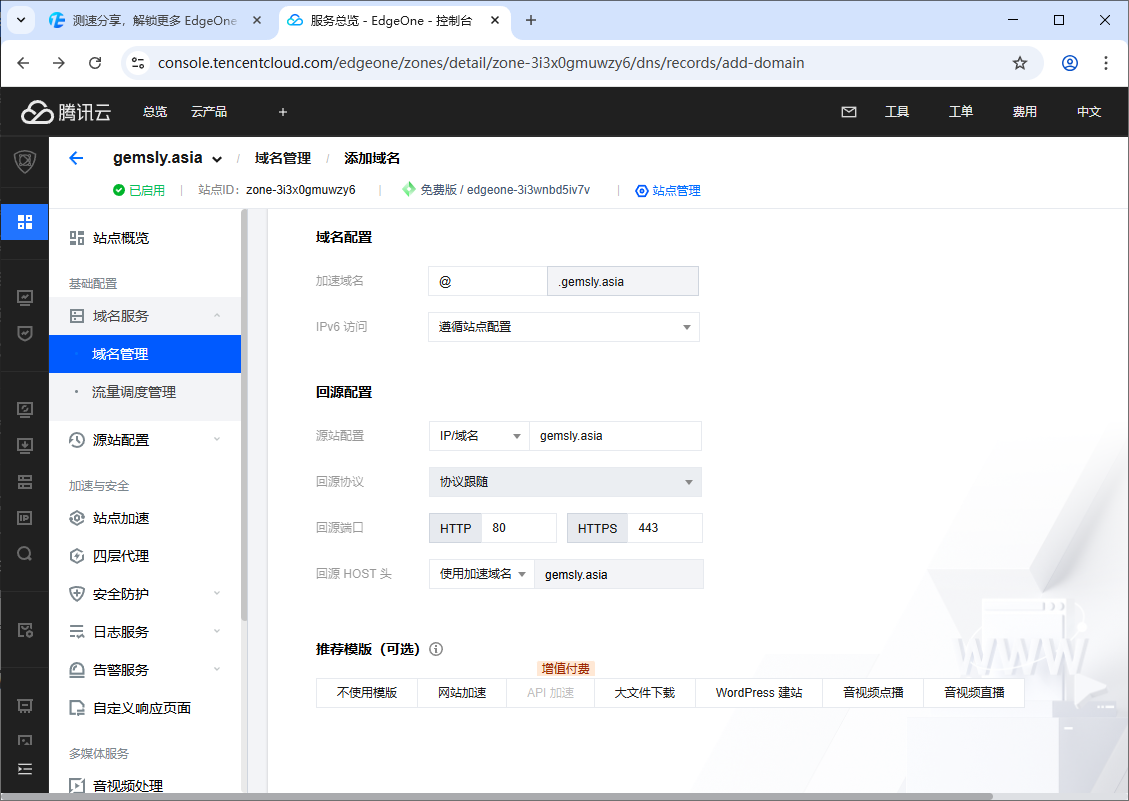Click the blue back arrow beside gemsly.asia

76,158
